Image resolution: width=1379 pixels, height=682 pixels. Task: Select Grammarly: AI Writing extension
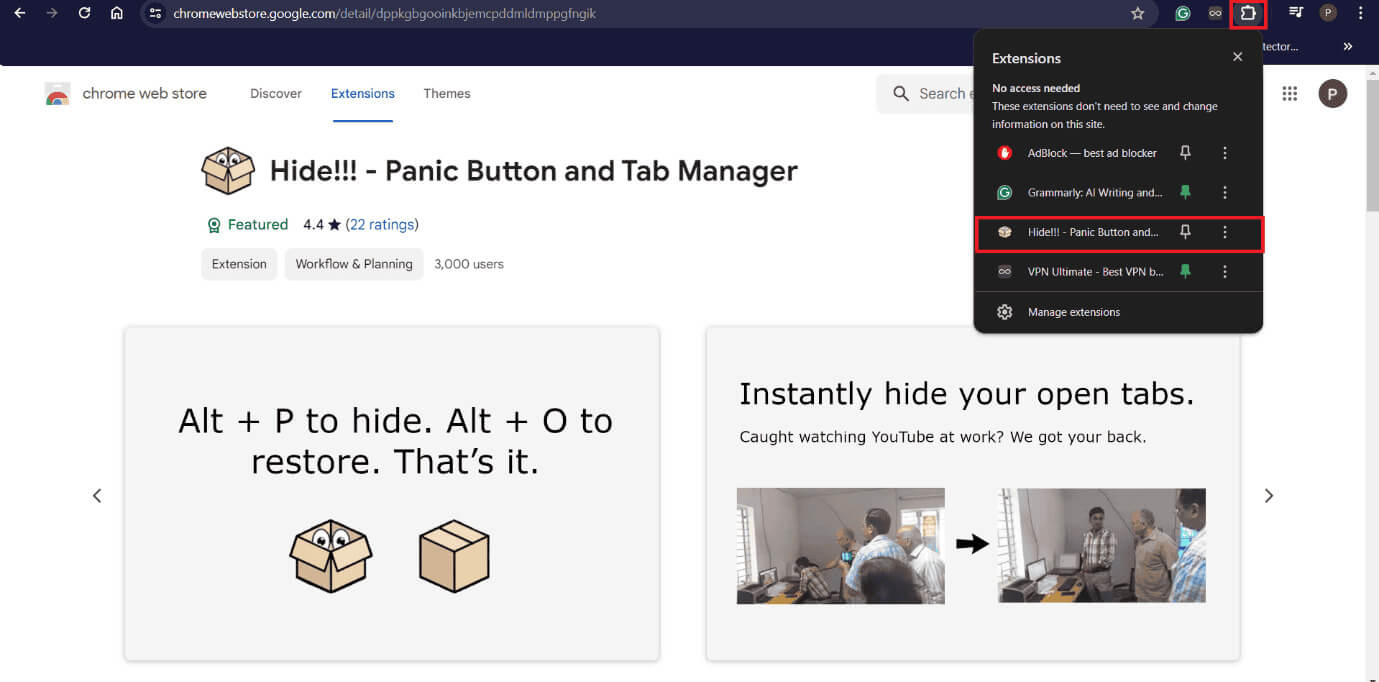coord(1095,193)
